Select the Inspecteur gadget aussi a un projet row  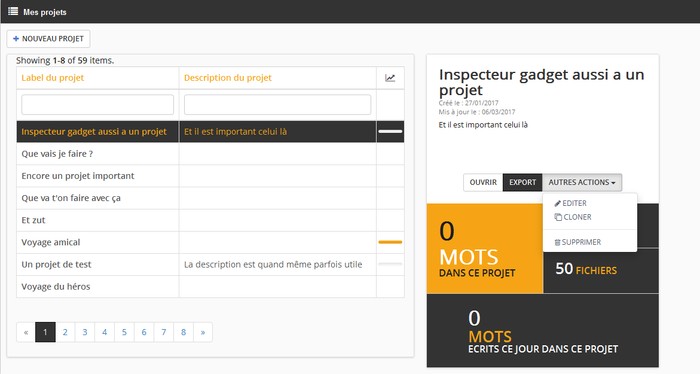[x=210, y=132]
